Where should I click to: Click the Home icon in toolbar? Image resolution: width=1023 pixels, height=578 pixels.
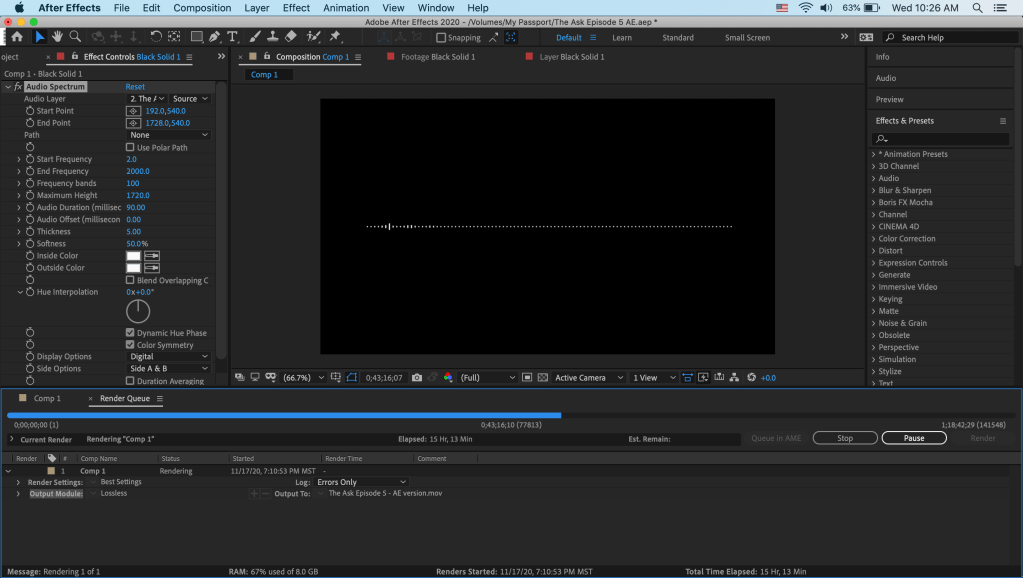click(16, 37)
